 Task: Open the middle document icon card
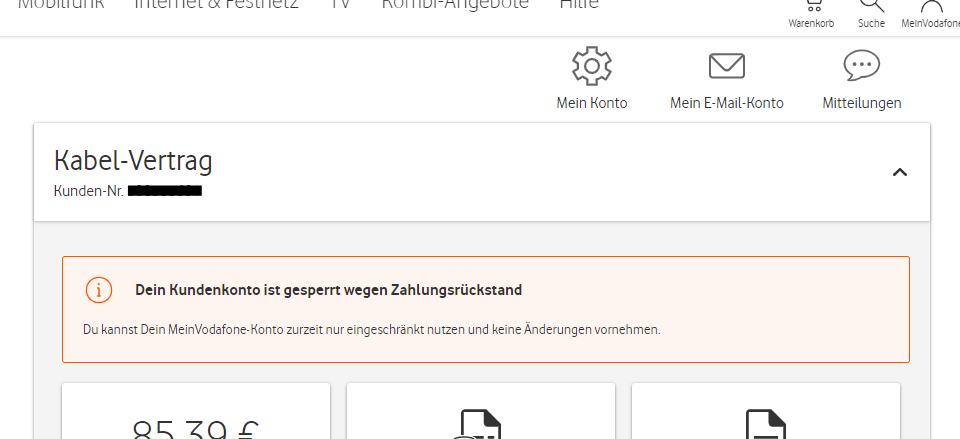481,411
